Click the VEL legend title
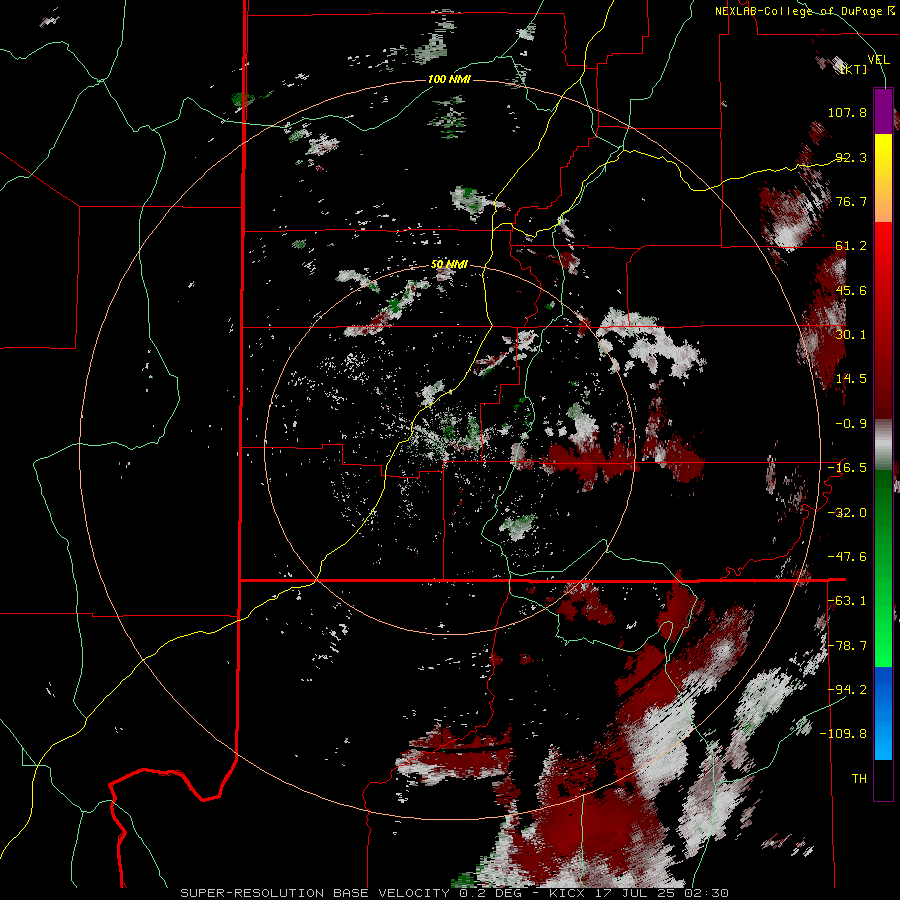 click(878, 59)
